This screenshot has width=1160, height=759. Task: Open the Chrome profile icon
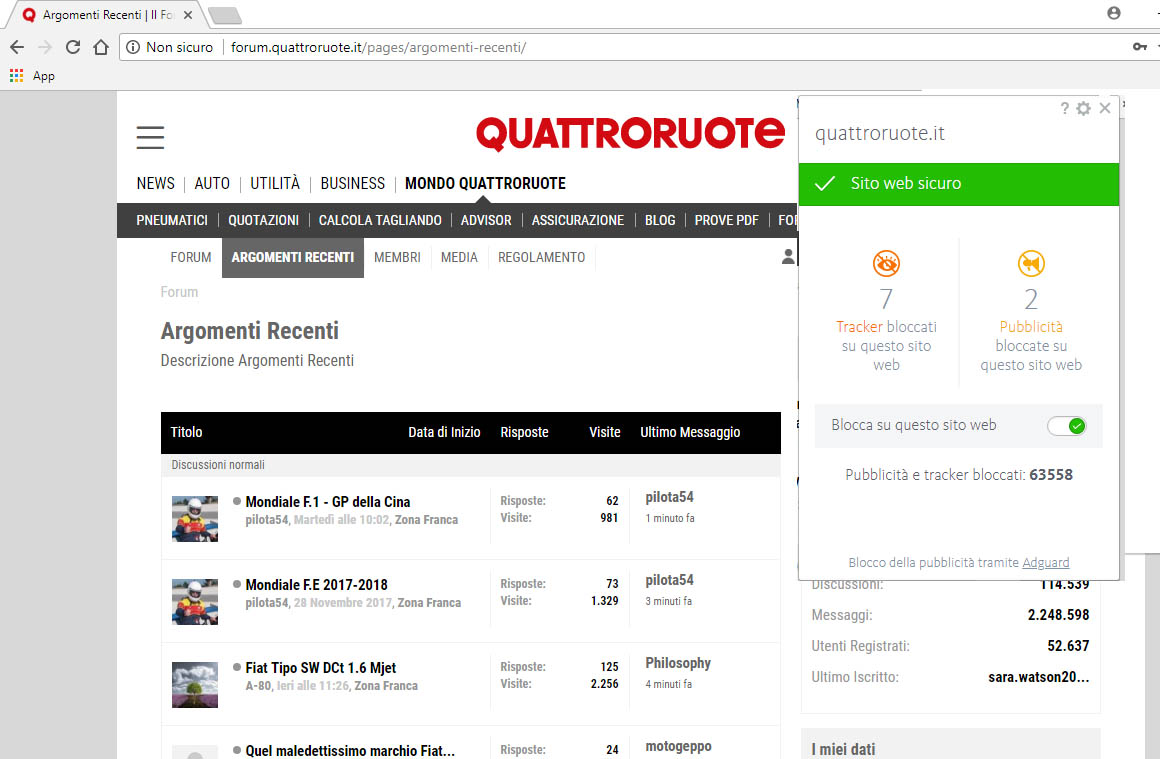click(1113, 13)
